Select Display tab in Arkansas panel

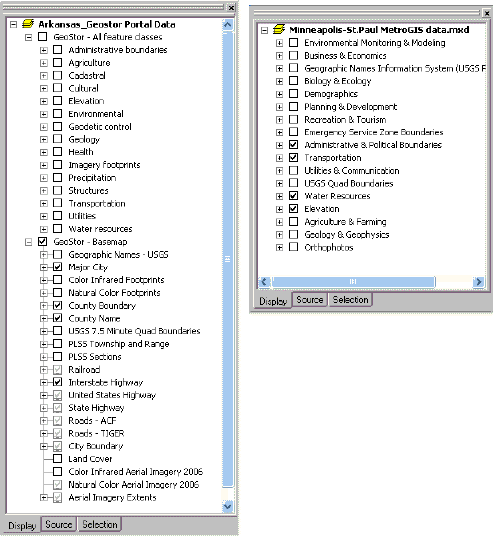tap(22, 525)
